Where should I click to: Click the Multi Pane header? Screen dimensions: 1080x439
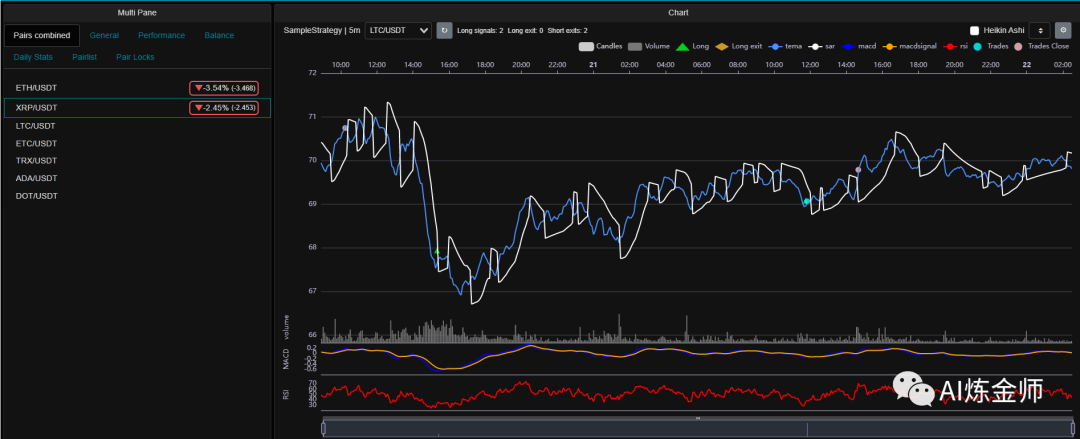tap(136, 12)
